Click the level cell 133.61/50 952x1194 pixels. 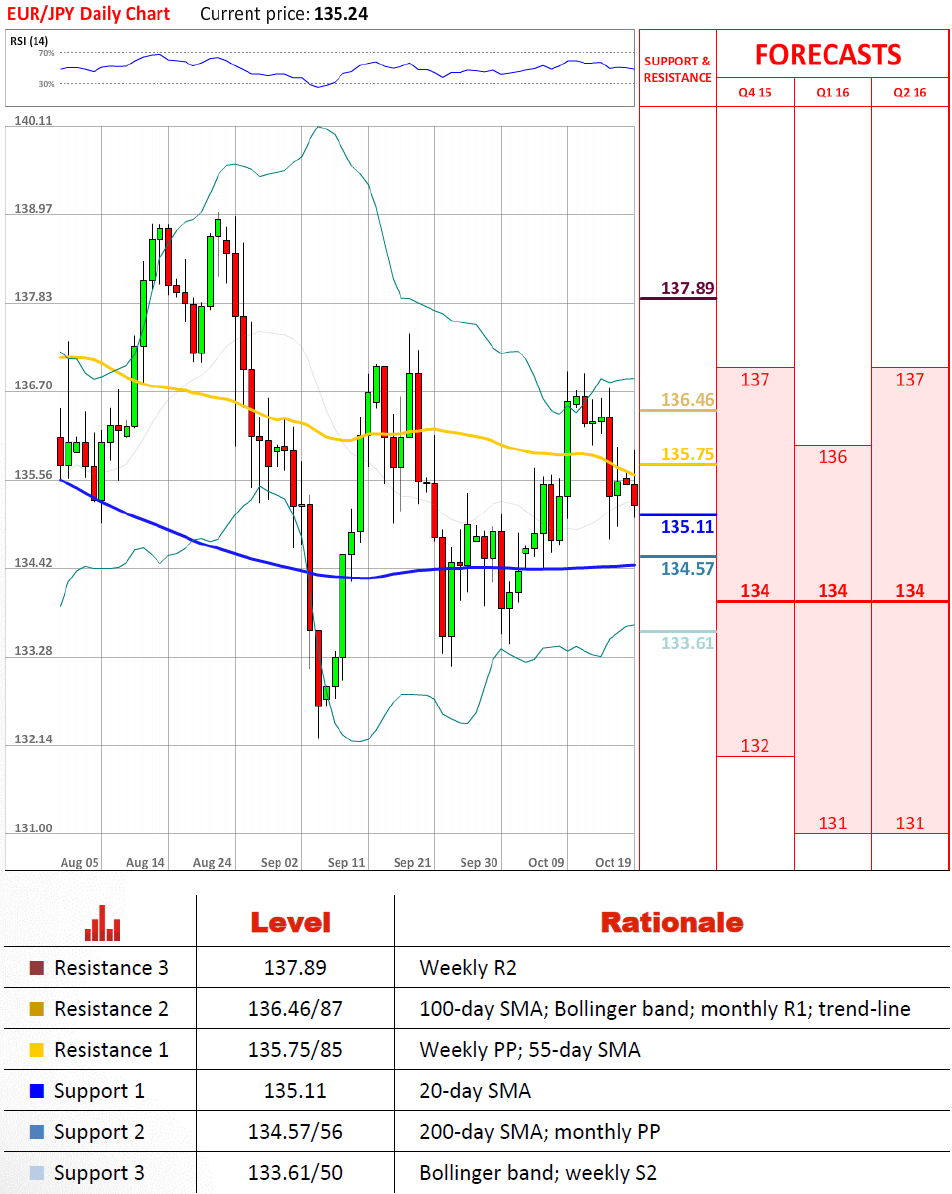click(x=295, y=1173)
